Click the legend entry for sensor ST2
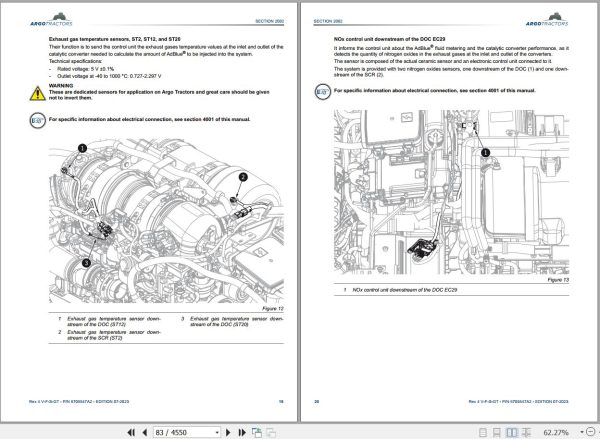Viewport: 600px width, 439px height. [110, 335]
